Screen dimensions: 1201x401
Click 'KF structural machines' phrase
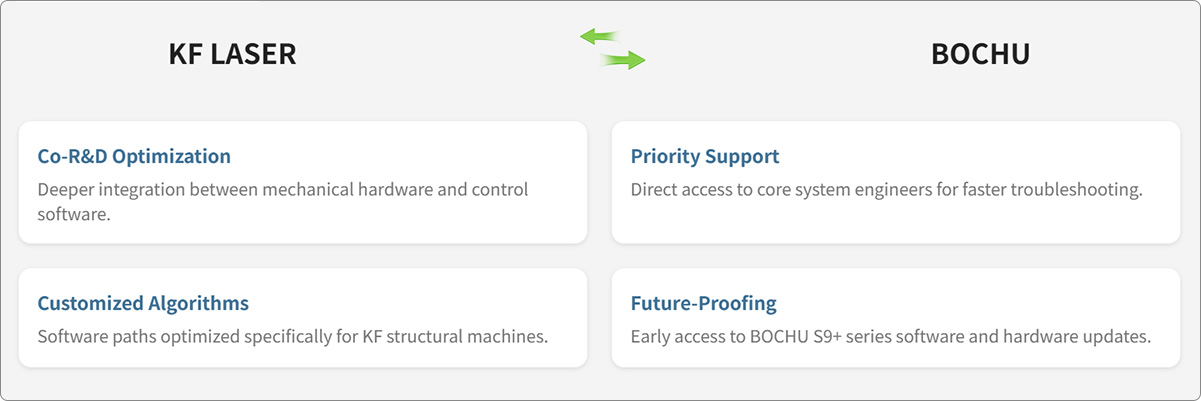coord(457,336)
